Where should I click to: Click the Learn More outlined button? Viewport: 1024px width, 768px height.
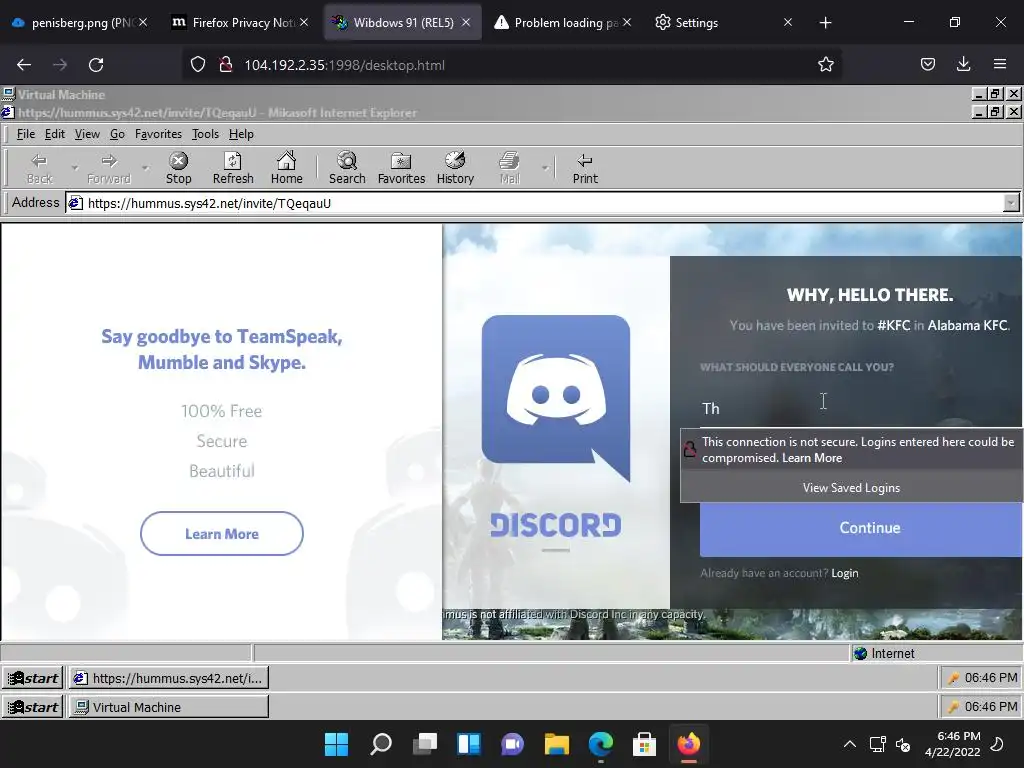tap(221, 534)
